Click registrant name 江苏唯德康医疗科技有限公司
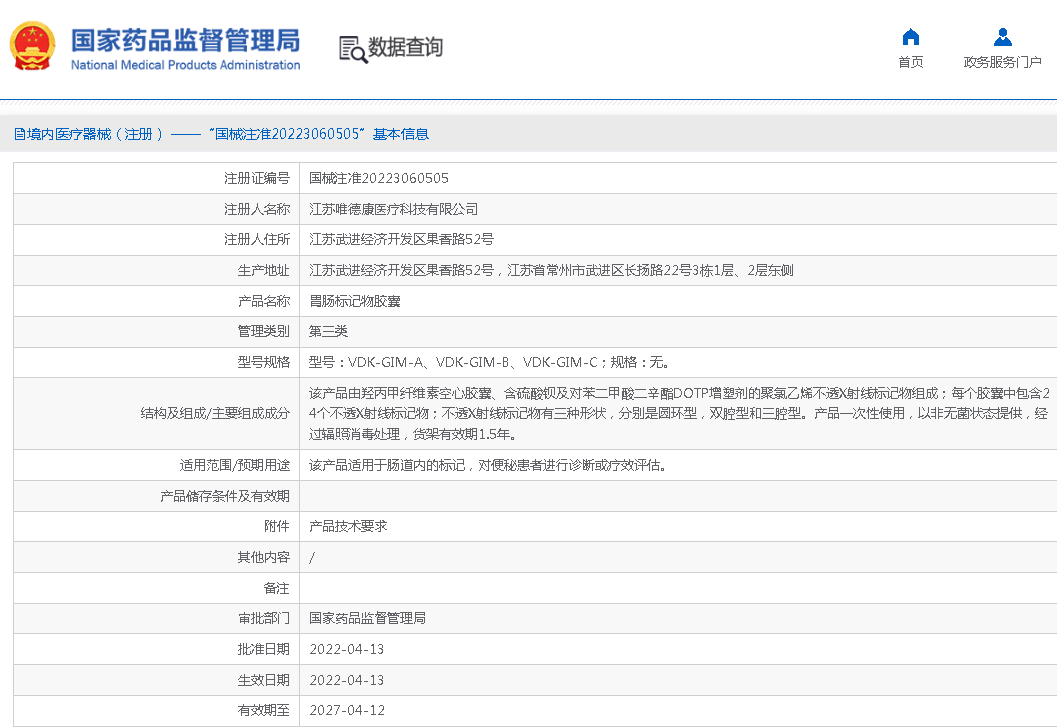 pyautogui.click(x=394, y=209)
